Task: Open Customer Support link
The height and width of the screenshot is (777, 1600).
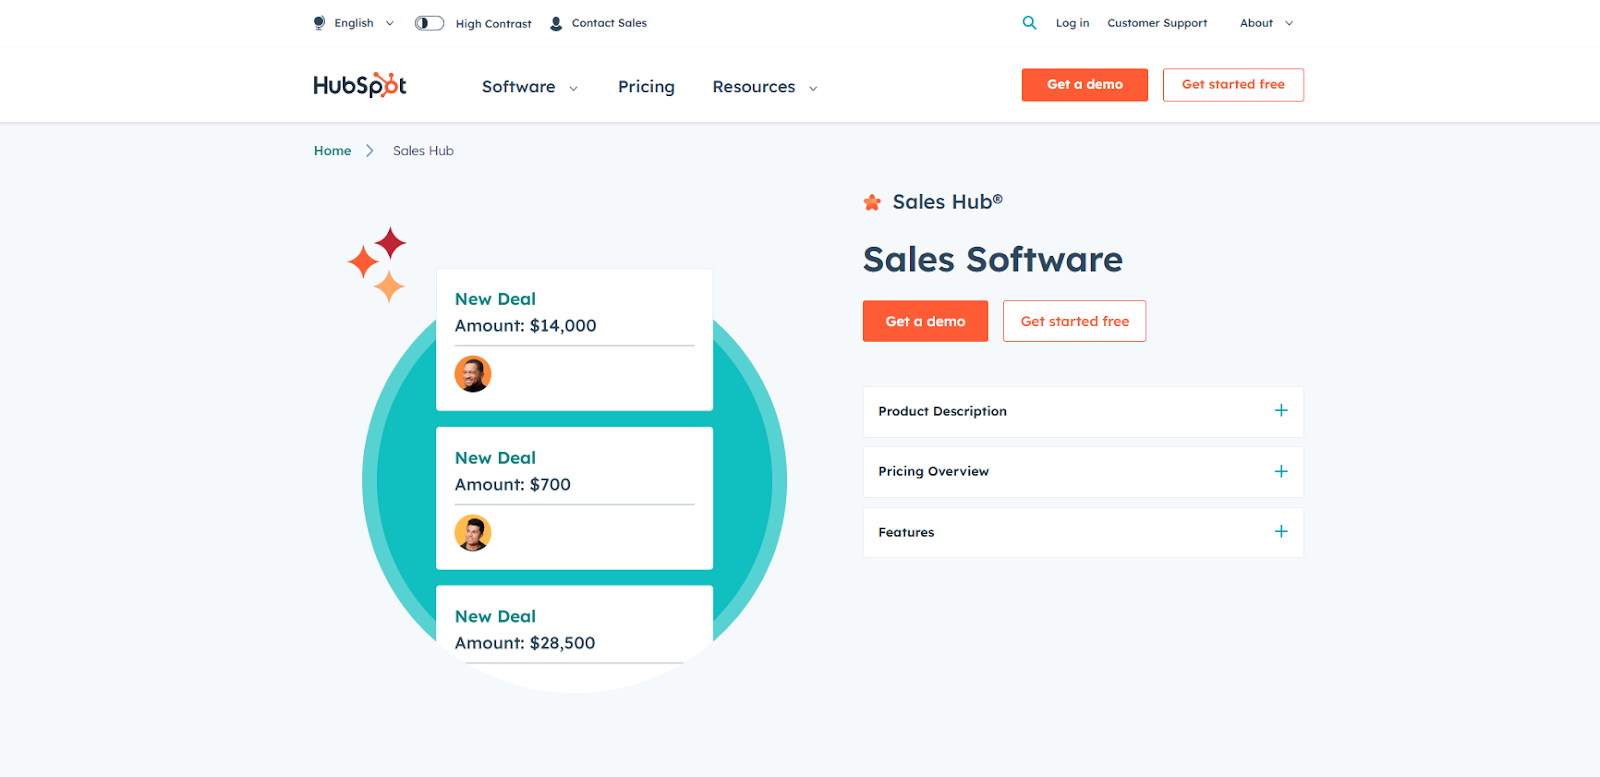Action: click(x=1157, y=23)
